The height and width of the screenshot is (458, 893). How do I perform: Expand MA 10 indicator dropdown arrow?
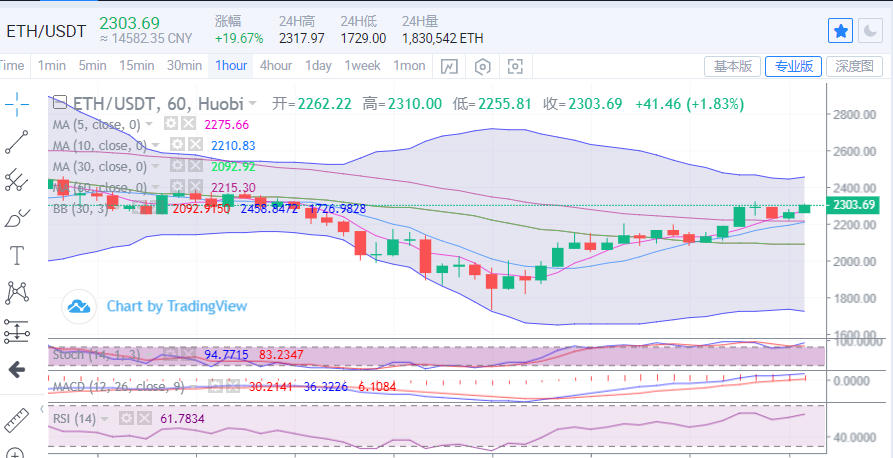[157, 145]
